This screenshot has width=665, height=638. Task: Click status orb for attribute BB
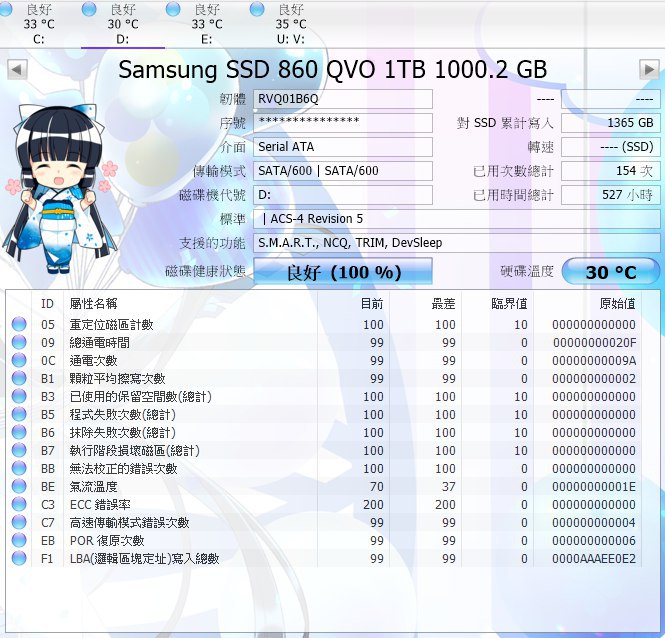[x=19, y=468]
